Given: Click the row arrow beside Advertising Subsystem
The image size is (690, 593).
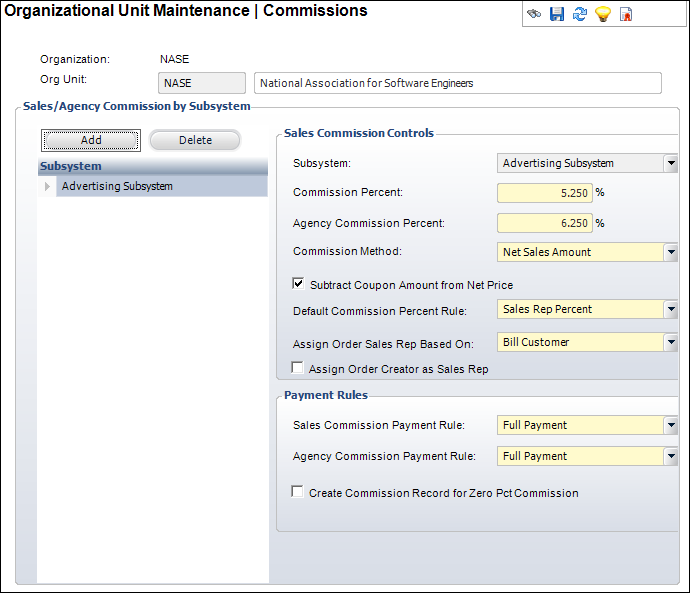Looking at the screenshot, I should coord(47,186).
